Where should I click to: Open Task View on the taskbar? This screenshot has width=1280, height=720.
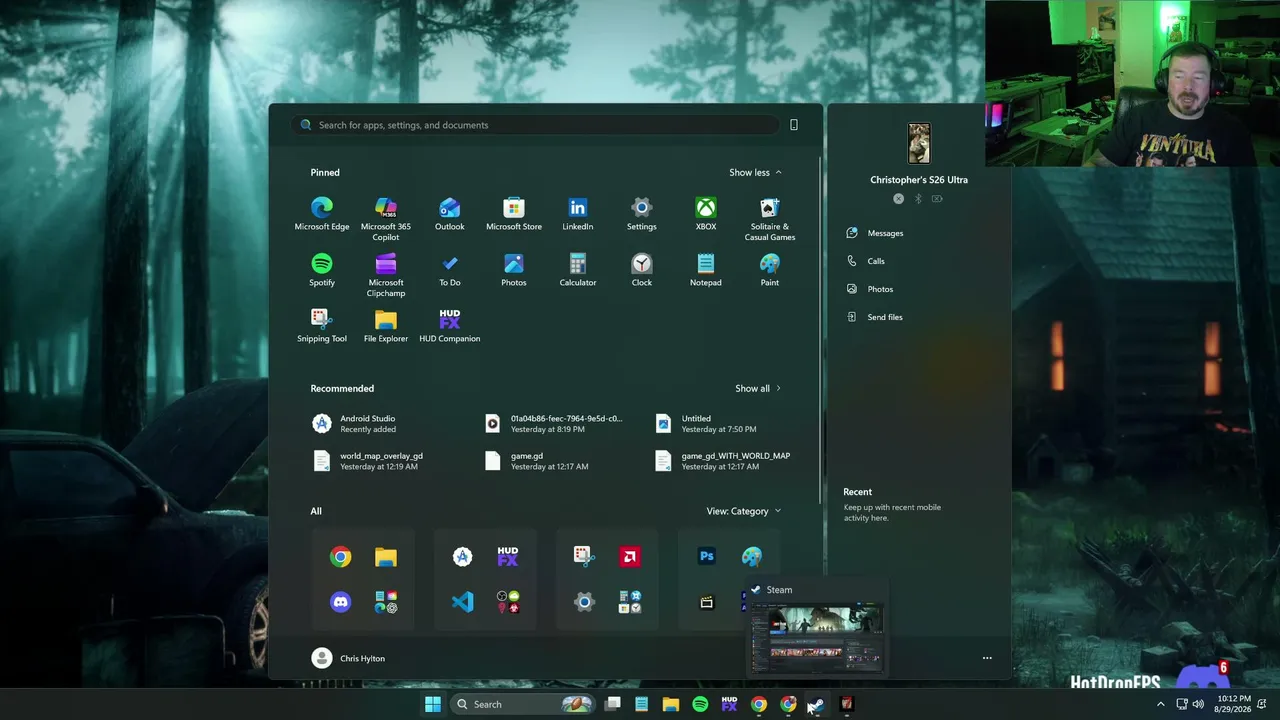613,704
